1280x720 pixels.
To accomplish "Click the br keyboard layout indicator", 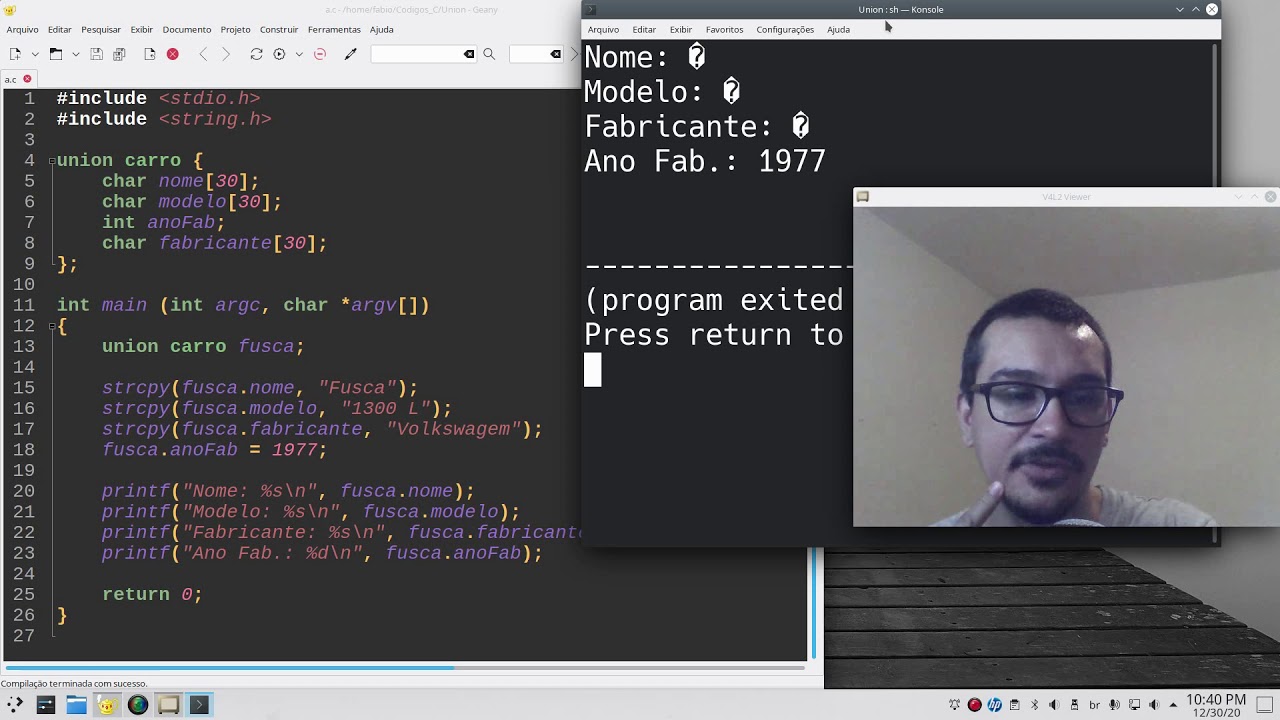I will [x=1094, y=705].
